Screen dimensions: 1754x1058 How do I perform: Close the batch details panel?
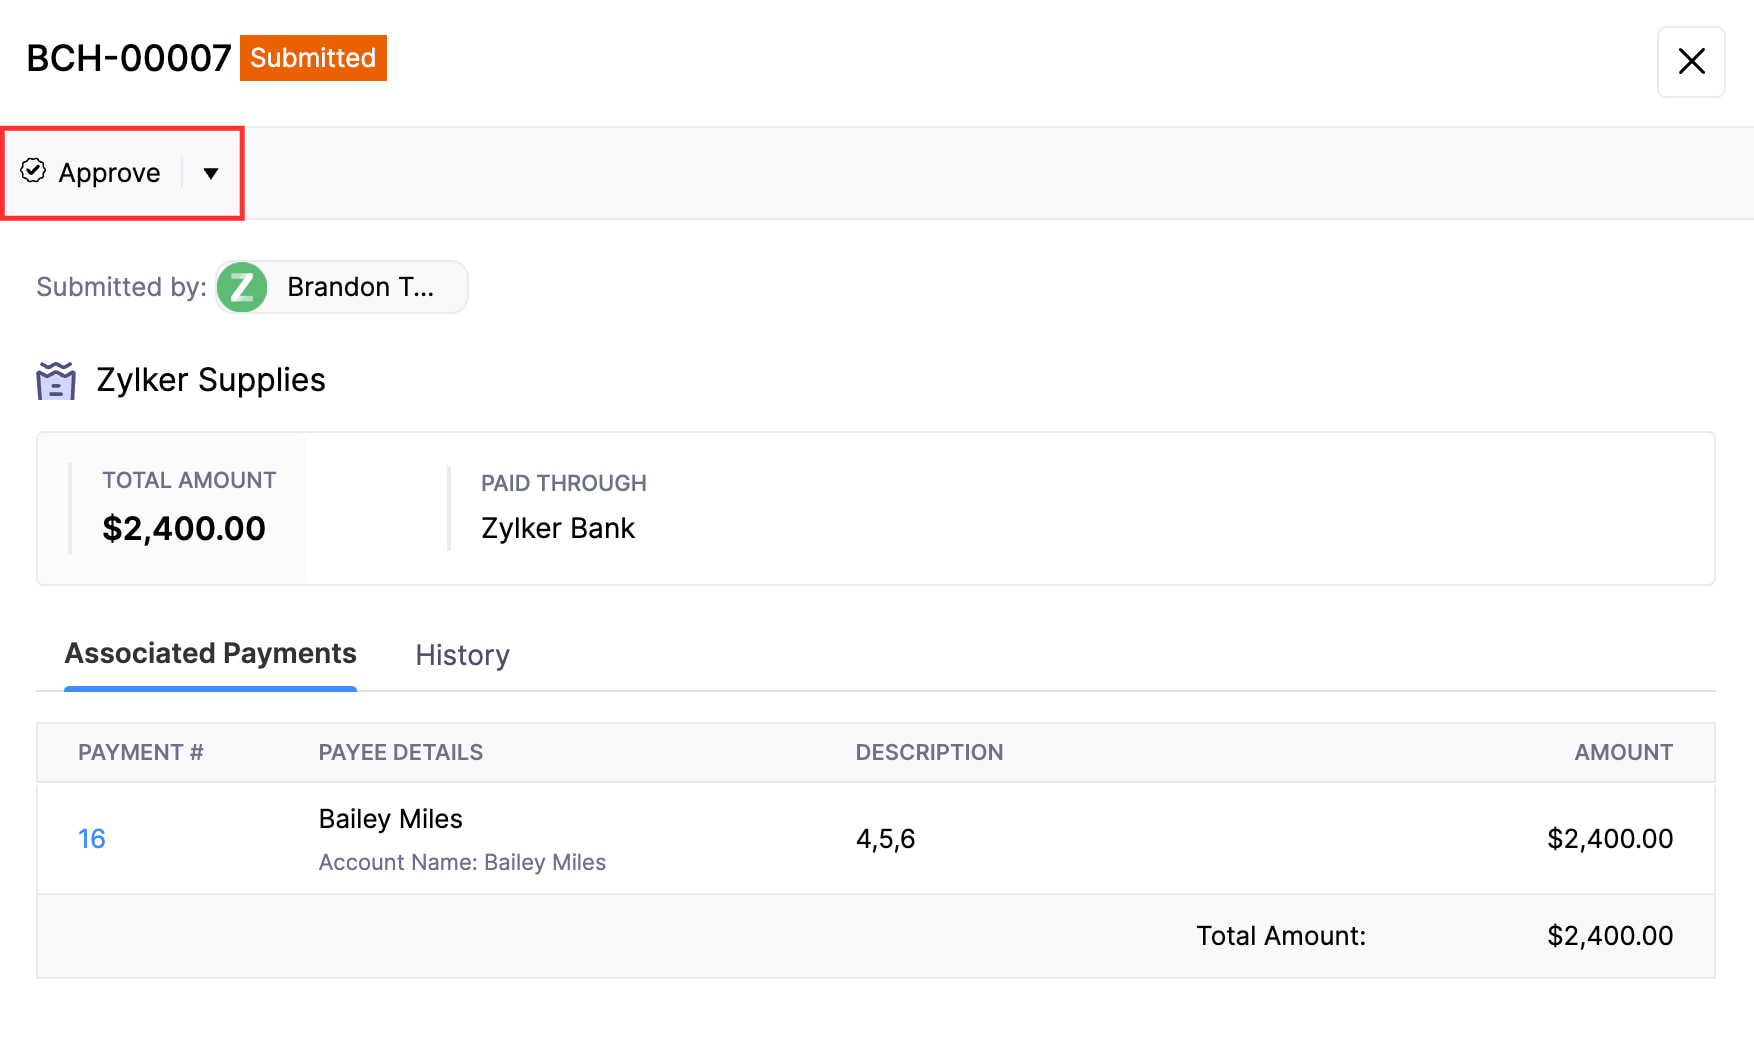pos(1690,62)
